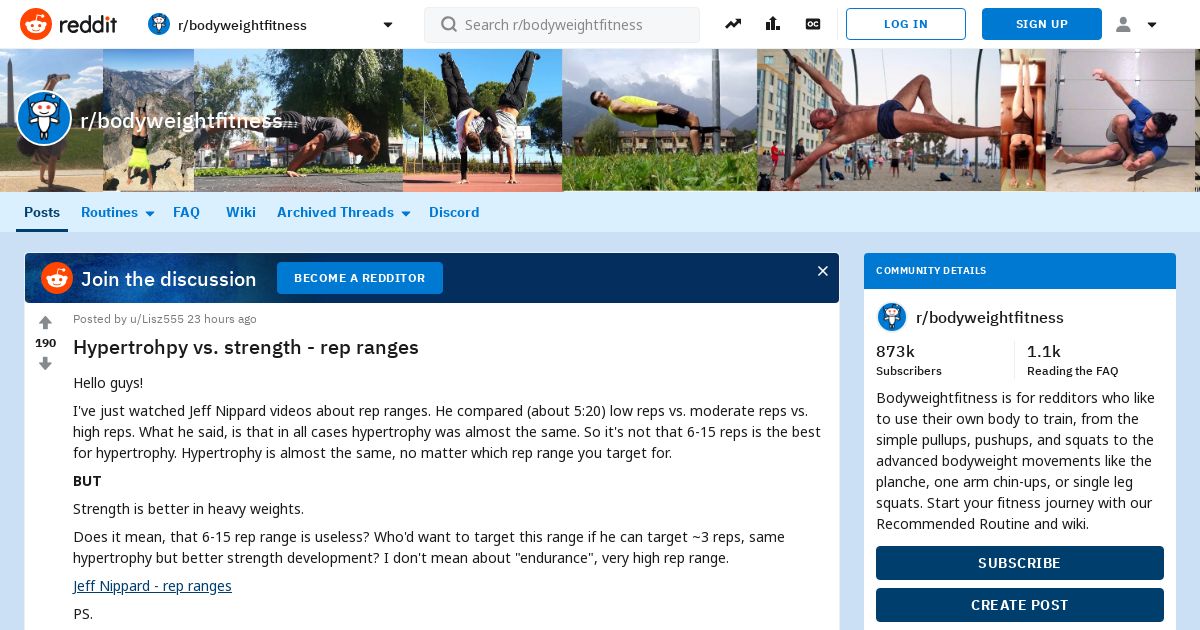Open r/bodyweightfitness banner title link
The image size is (1200, 630).
pyautogui.click(x=181, y=121)
